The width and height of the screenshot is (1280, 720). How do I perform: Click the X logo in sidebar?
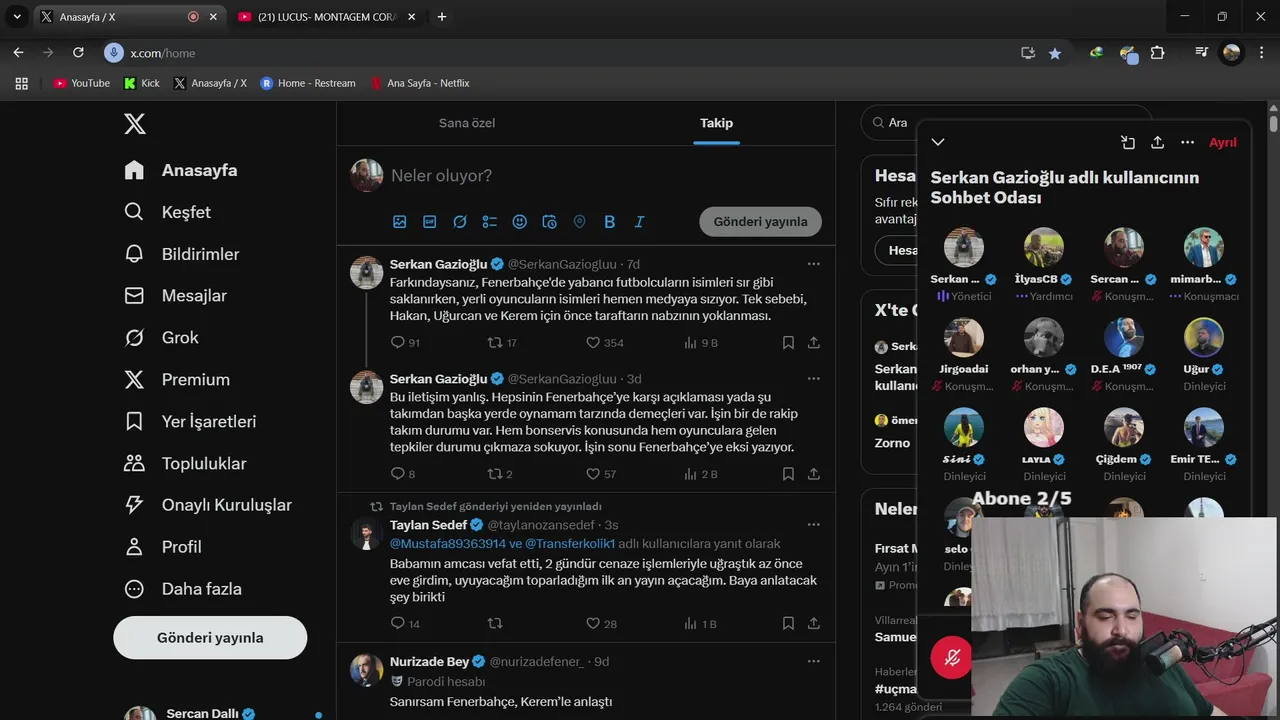(x=135, y=124)
